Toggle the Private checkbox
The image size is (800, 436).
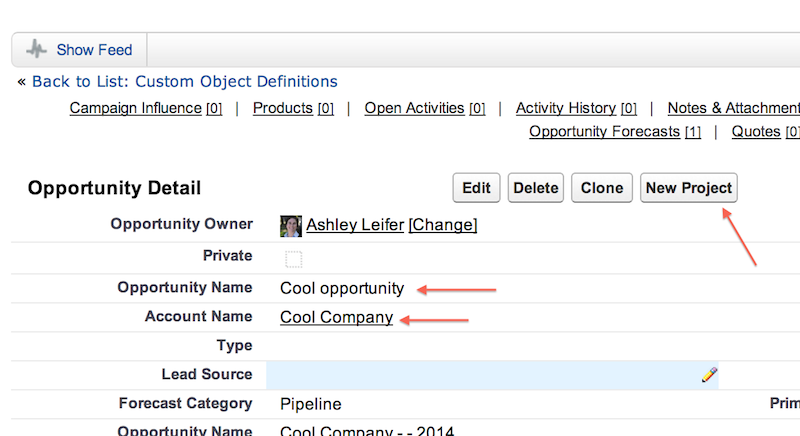293,259
